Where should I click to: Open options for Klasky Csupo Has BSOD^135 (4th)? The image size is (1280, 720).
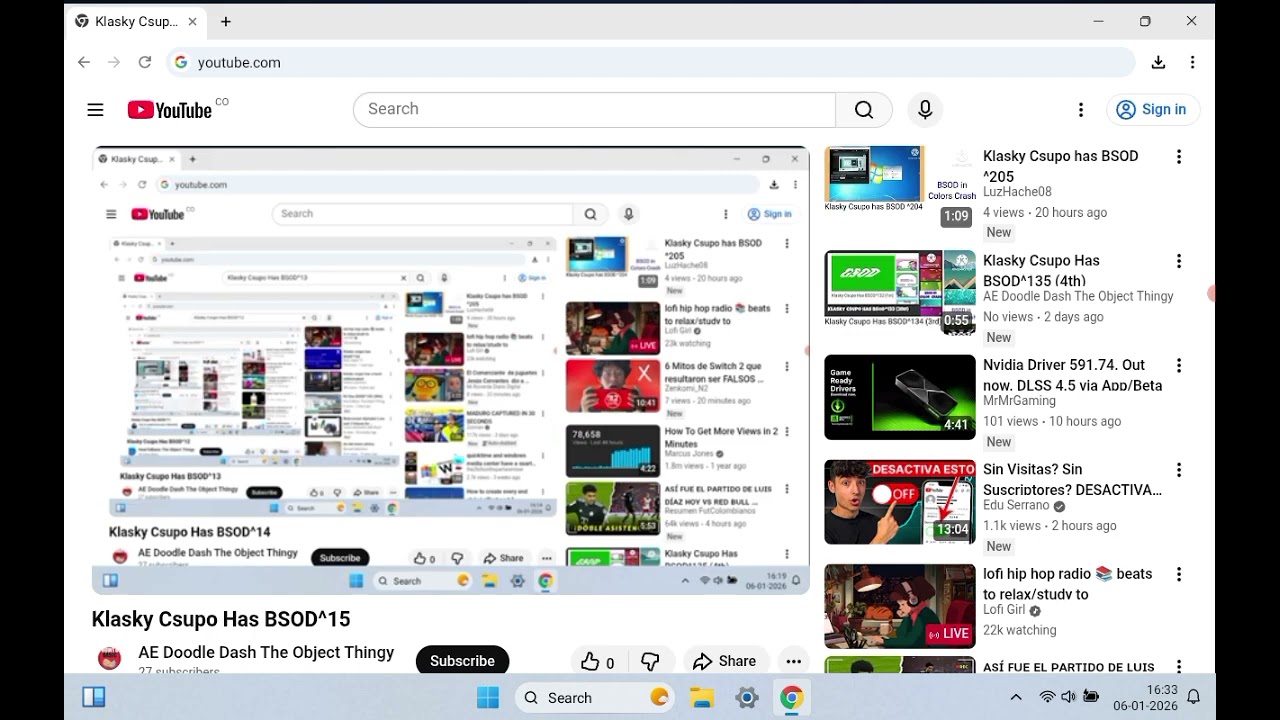1179,261
